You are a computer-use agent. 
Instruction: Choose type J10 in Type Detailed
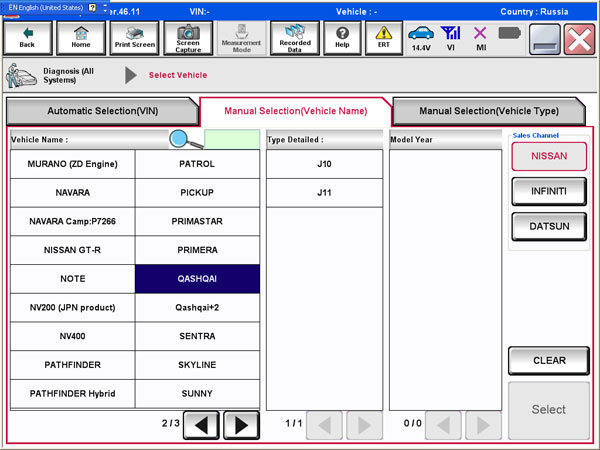(x=324, y=164)
